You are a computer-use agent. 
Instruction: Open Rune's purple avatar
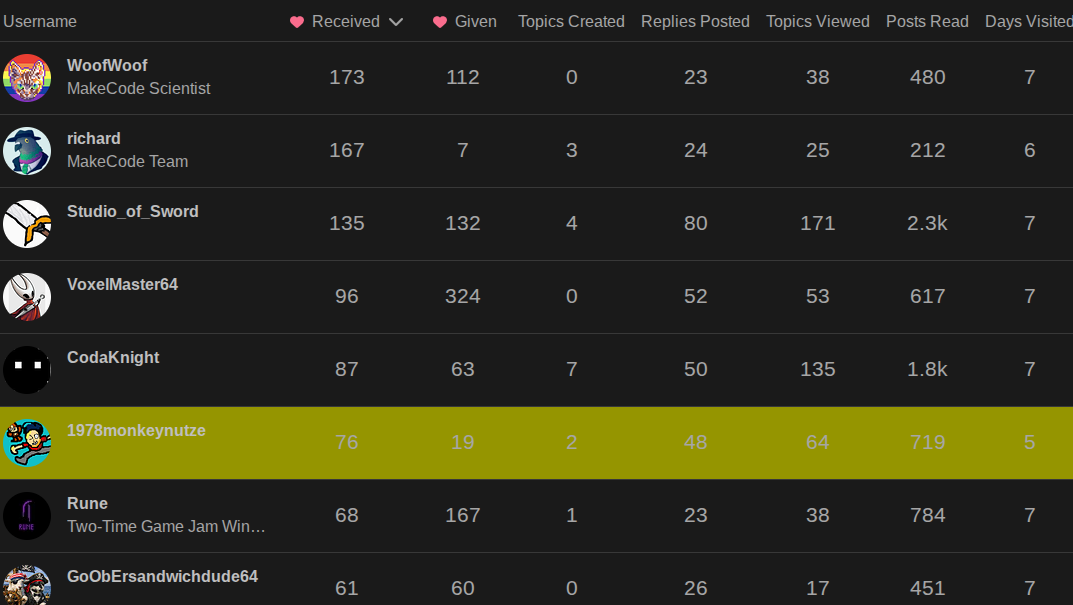tap(27, 516)
